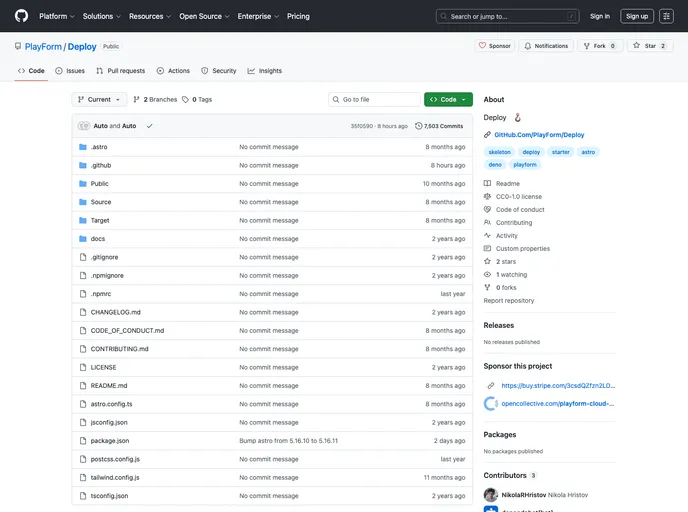
Task: Expand the green Code dropdown button
Action: pos(448,100)
